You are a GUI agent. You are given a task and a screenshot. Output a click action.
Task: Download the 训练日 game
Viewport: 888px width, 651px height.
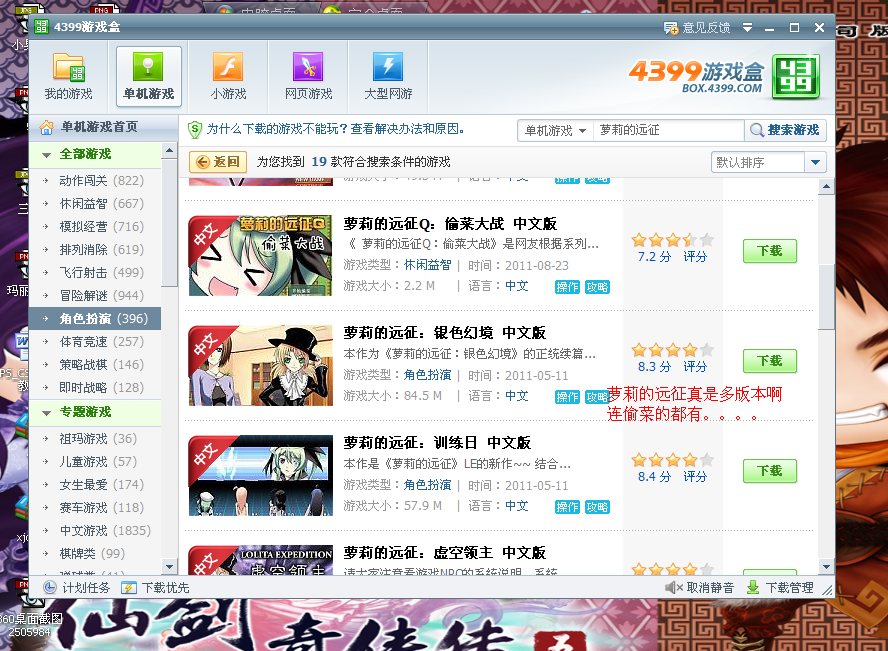click(x=770, y=471)
